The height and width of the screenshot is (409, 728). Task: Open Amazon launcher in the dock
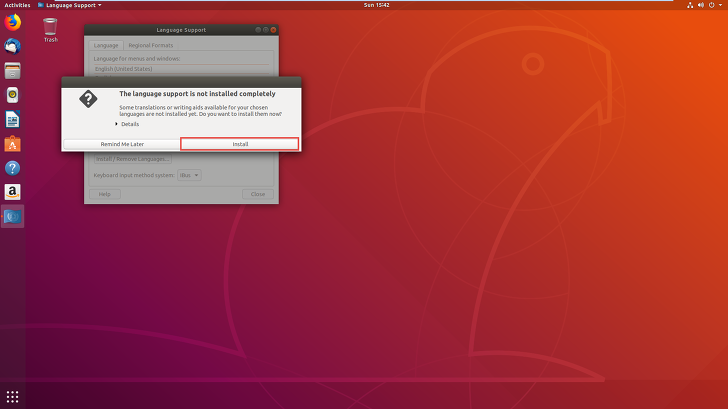tap(13, 192)
